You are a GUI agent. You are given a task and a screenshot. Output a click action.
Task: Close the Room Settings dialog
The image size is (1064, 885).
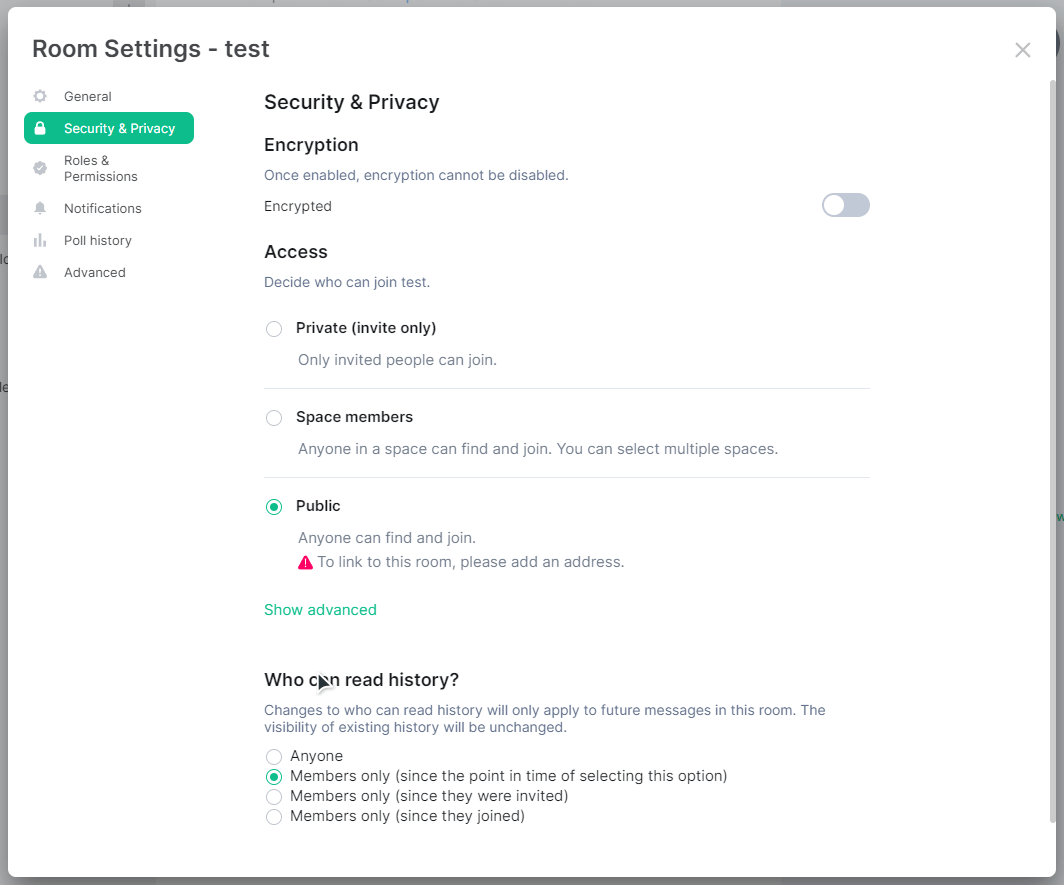(1023, 50)
